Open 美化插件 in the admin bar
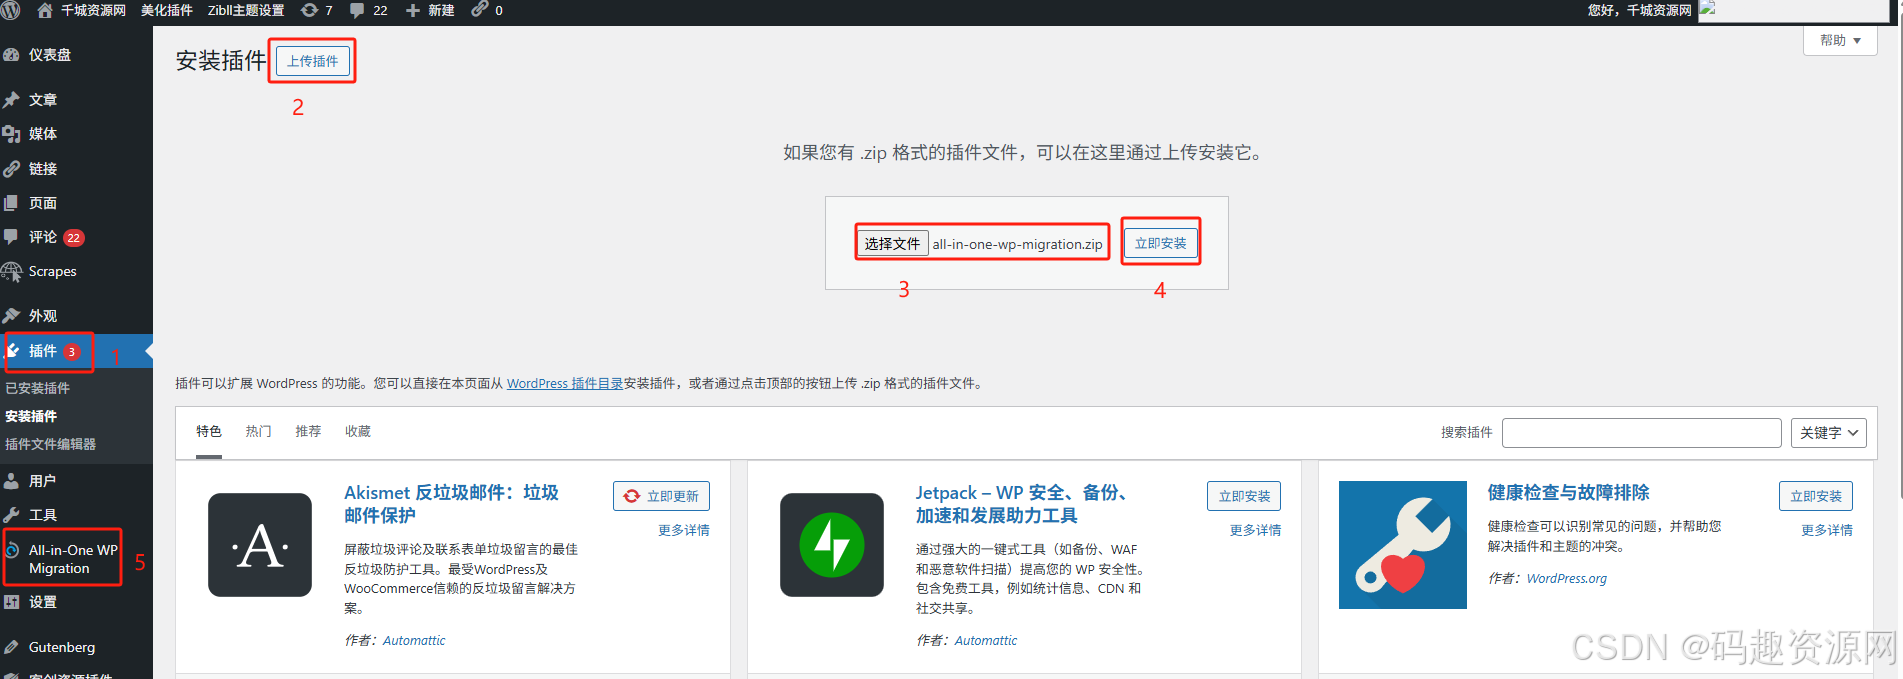Image resolution: width=1903 pixels, height=679 pixels. tap(166, 10)
